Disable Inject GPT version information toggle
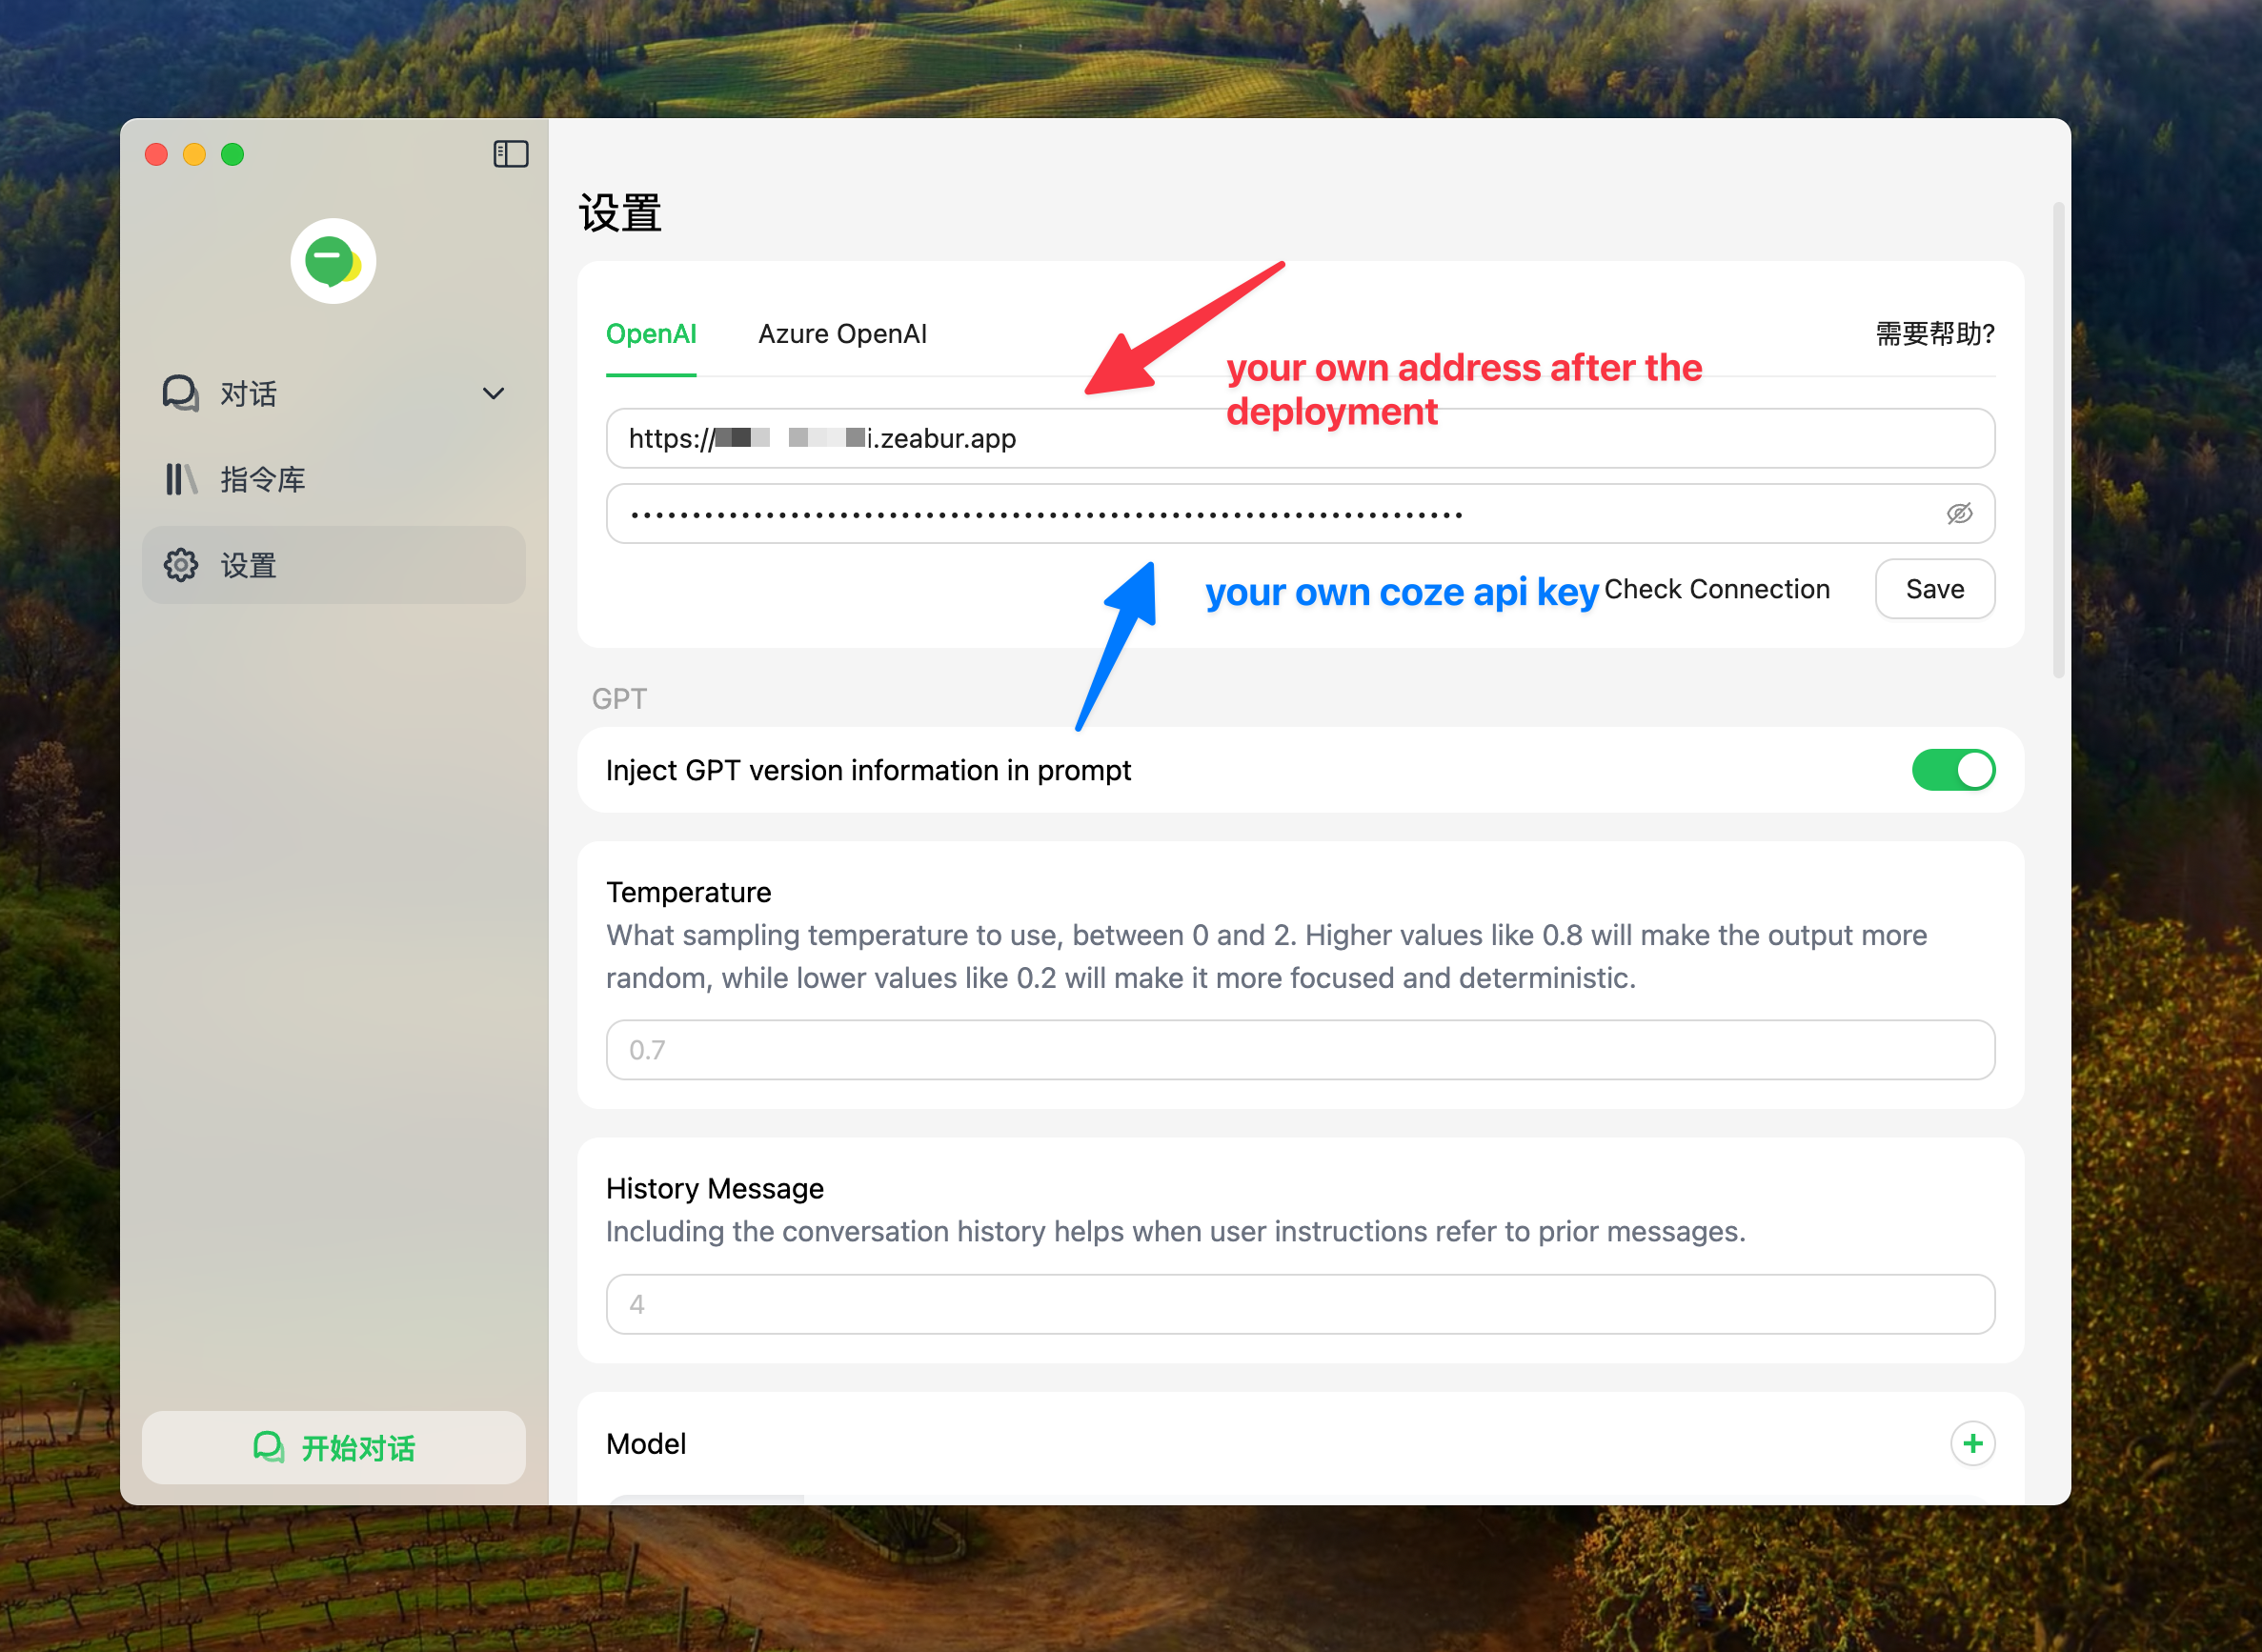Viewport: 2262px width, 1652px height. click(1952, 770)
